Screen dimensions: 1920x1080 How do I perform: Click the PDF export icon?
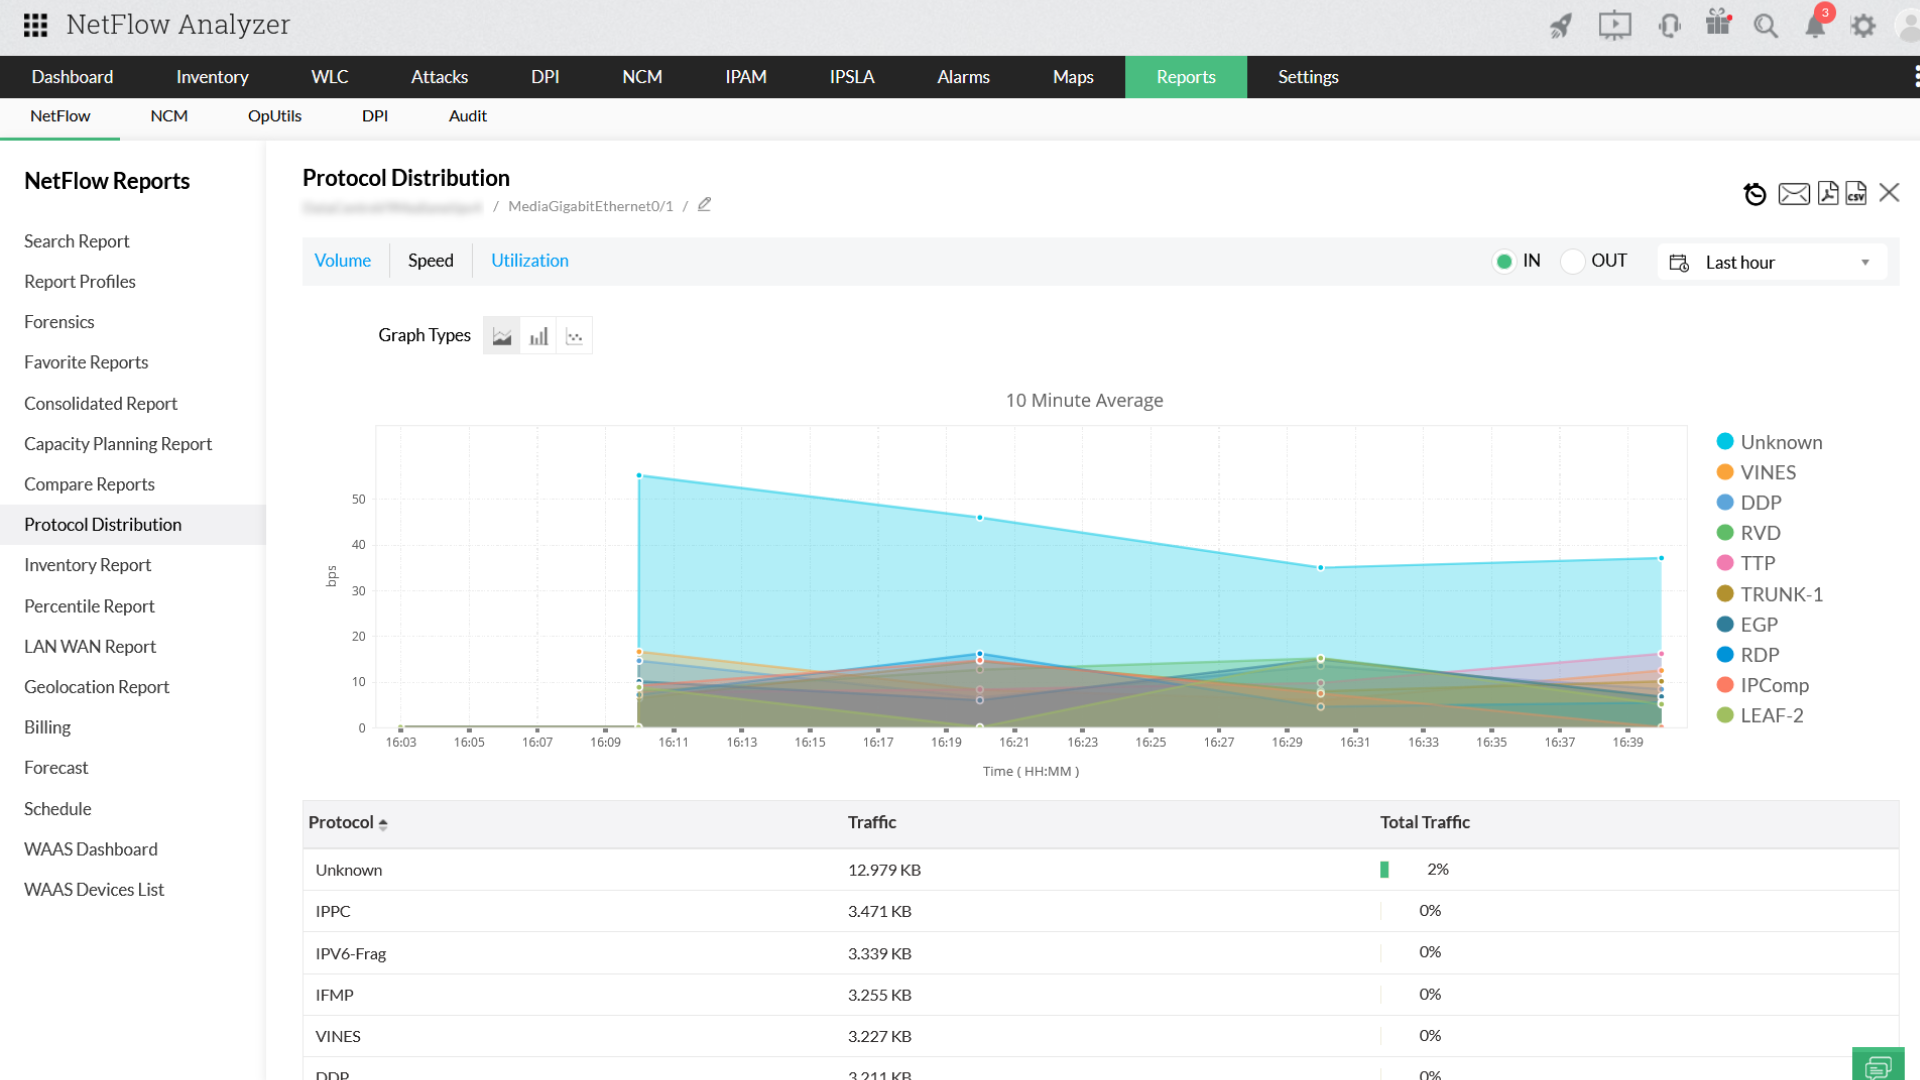pos(1828,194)
